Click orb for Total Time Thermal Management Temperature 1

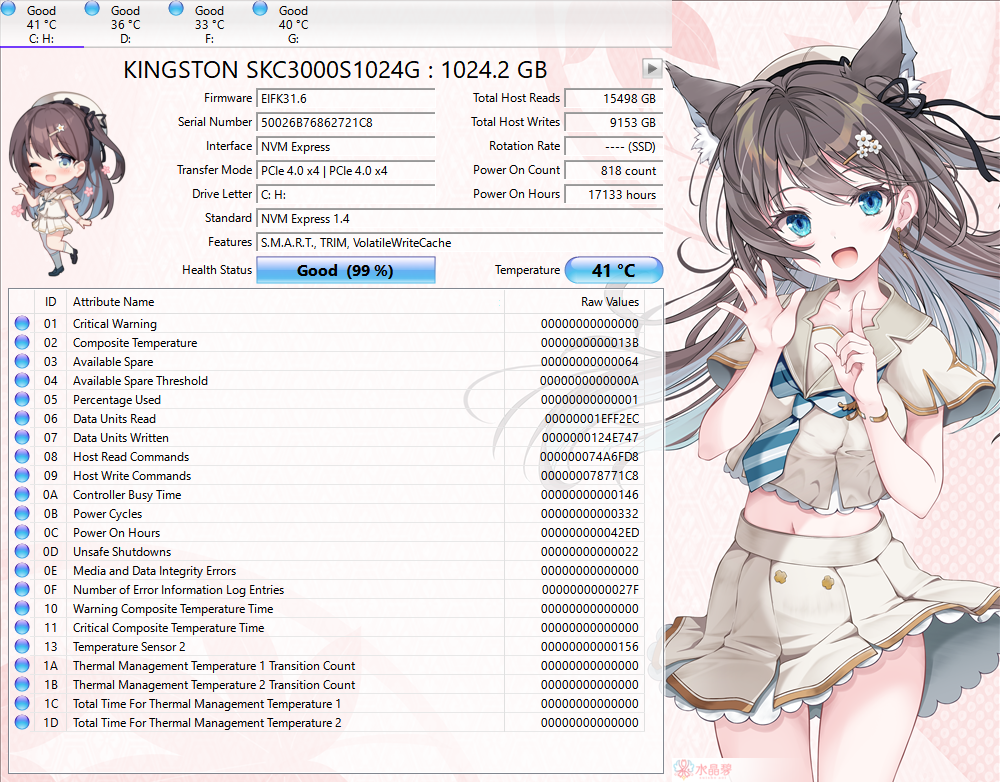click(x=22, y=704)
